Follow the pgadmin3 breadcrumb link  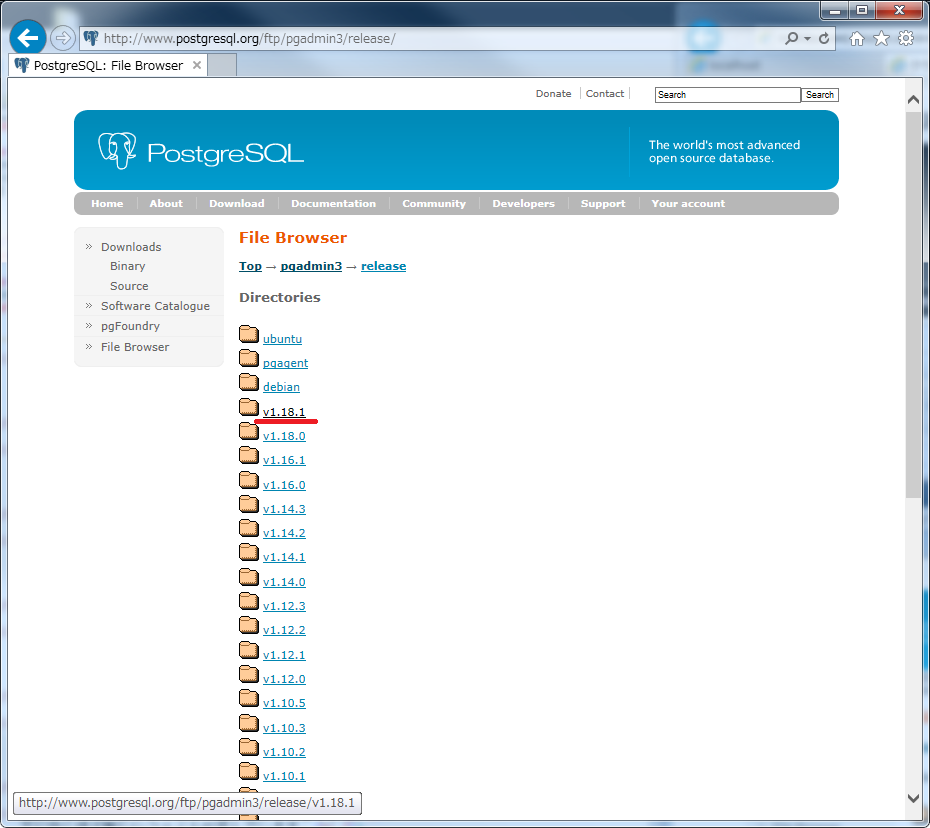(311, 266)
